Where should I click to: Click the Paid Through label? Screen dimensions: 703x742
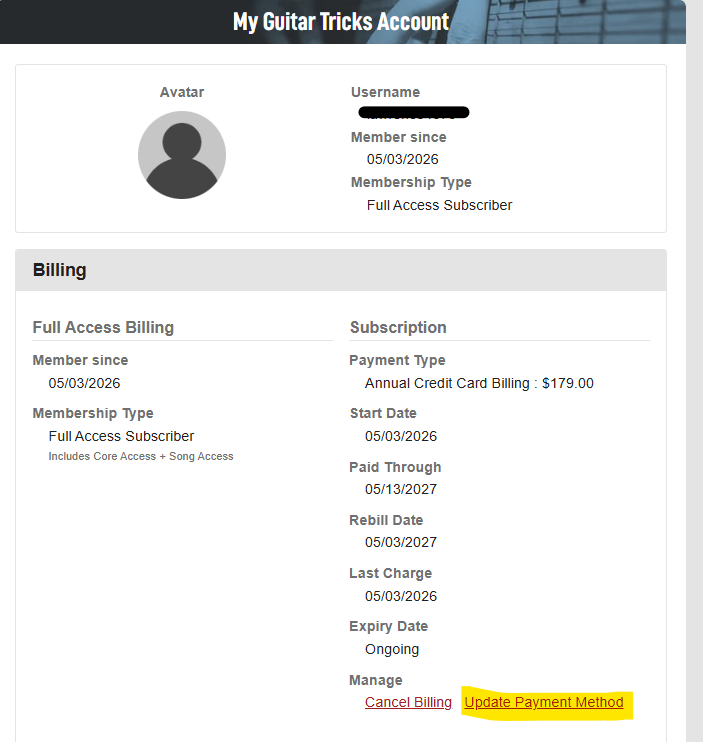[x=395, y=468]
